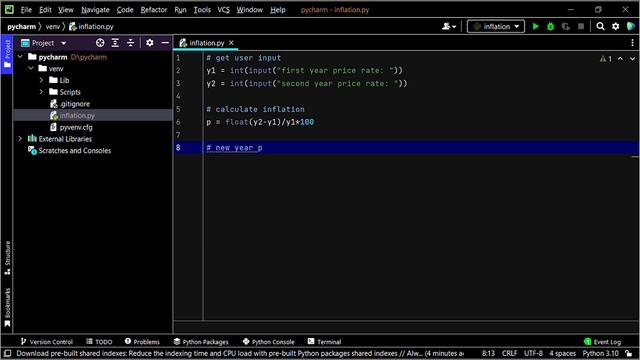Open the JetBrains Toolbox icon at toolbar end

pos(631,27)
